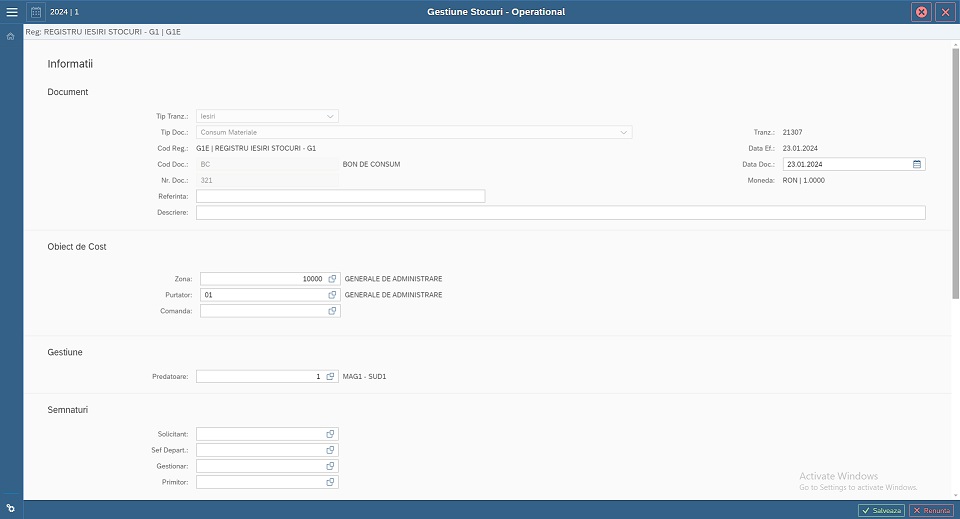Open the hamburger main menu
The height and width of the screenshot is (519, 960).
[12, 12]
